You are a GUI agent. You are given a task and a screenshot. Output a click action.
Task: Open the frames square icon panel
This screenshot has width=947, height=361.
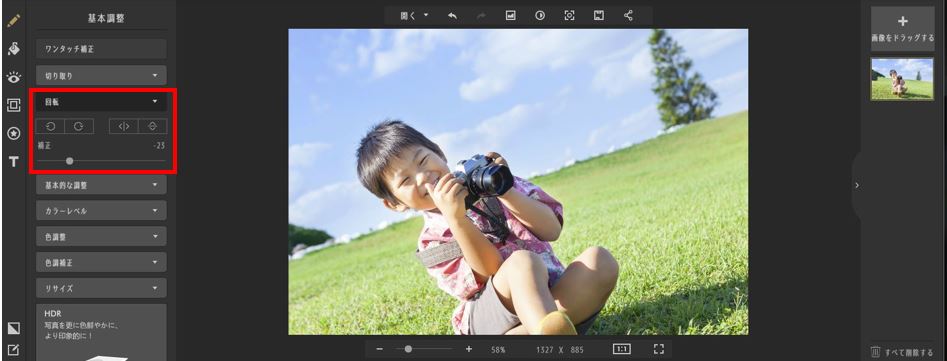tap(13, 105)
